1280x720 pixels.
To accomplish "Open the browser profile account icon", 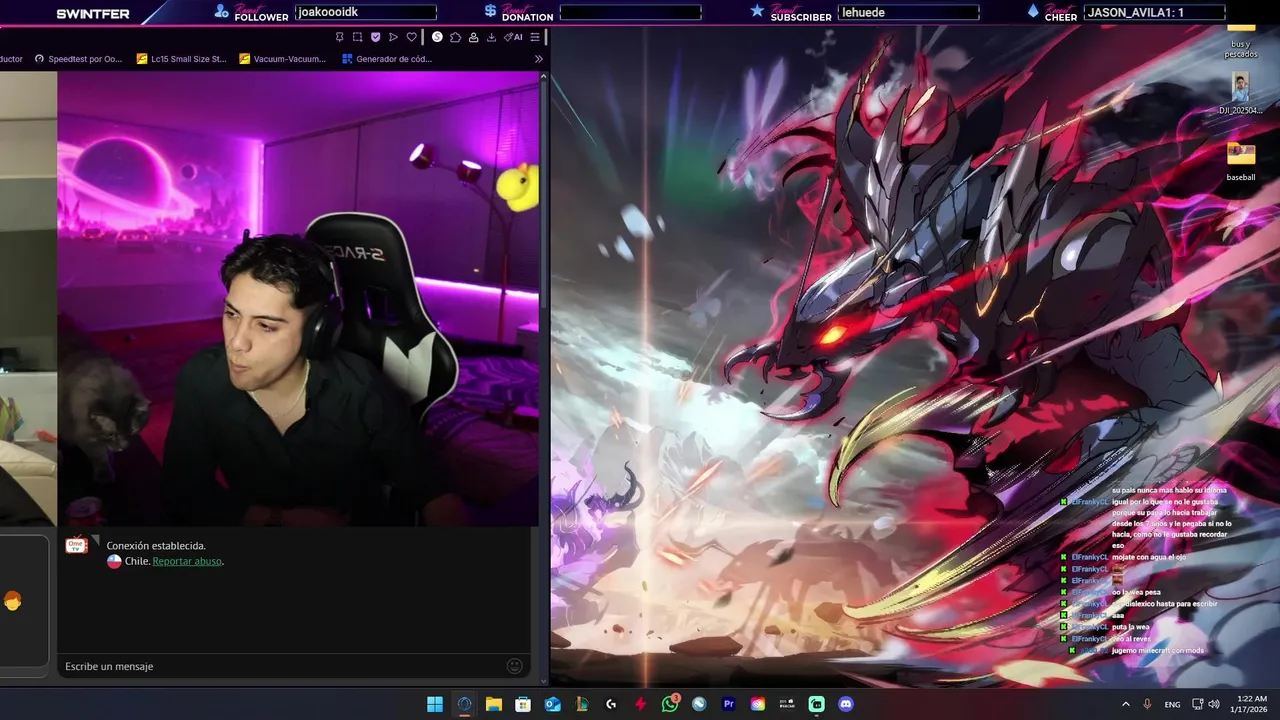I will [473, 37].
